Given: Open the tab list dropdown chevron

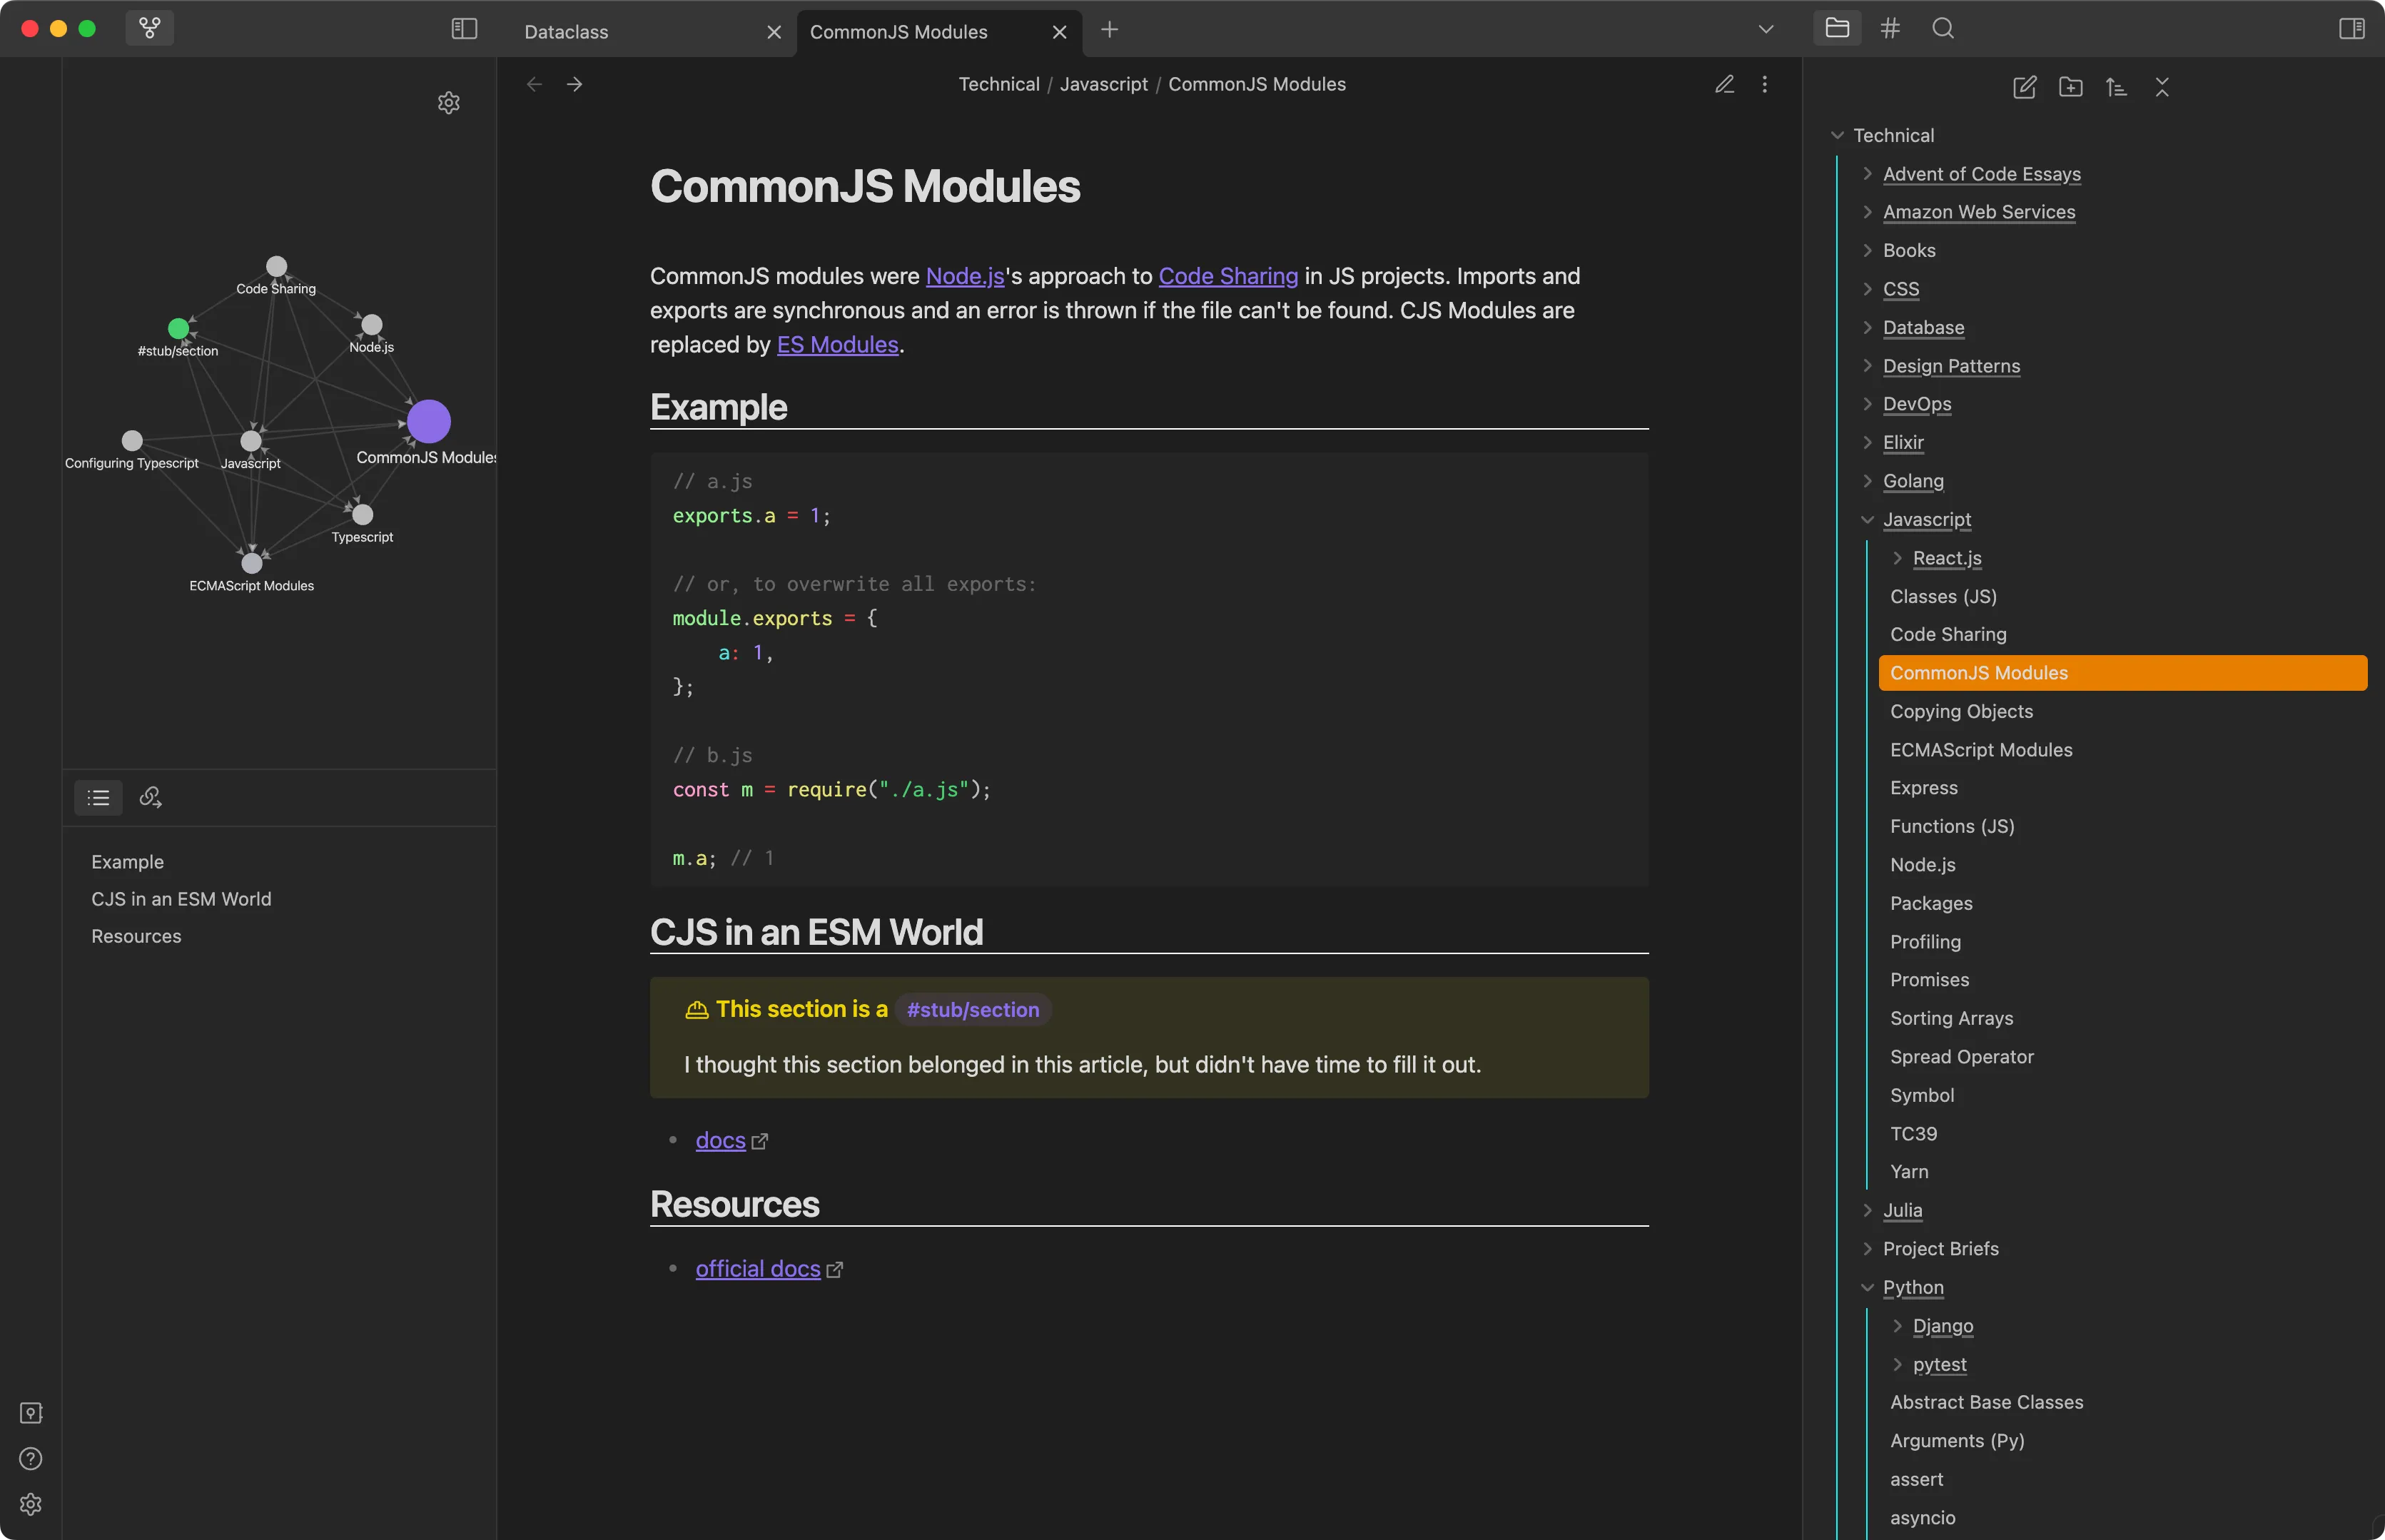Looking at the screenshot, I should [x=1765, y=29].
